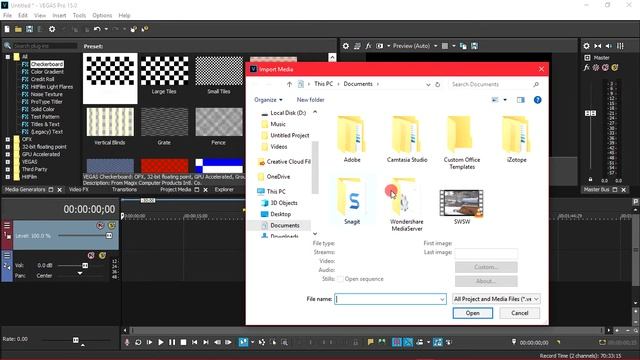The height and width of the screenshot is (360, 640).
Task: Switch to the Transitions tab
Action: (x=124, y=189)
